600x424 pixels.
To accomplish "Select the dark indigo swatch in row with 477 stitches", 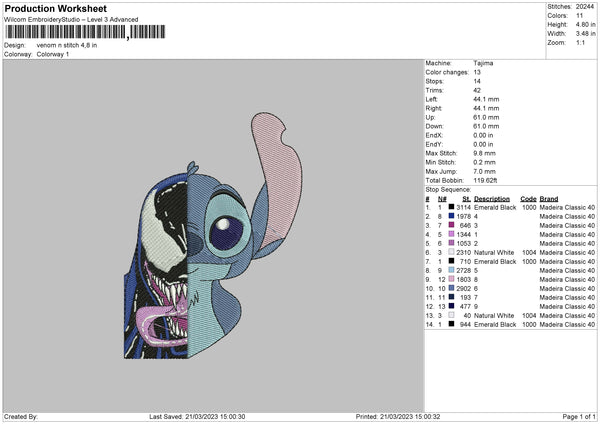I will (452, 306).
